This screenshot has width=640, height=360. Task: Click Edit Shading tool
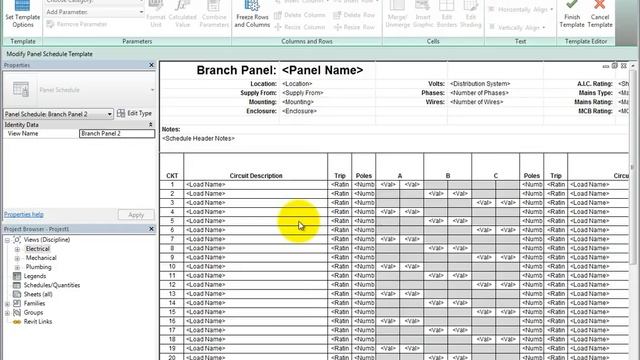(x=471, y=14)
